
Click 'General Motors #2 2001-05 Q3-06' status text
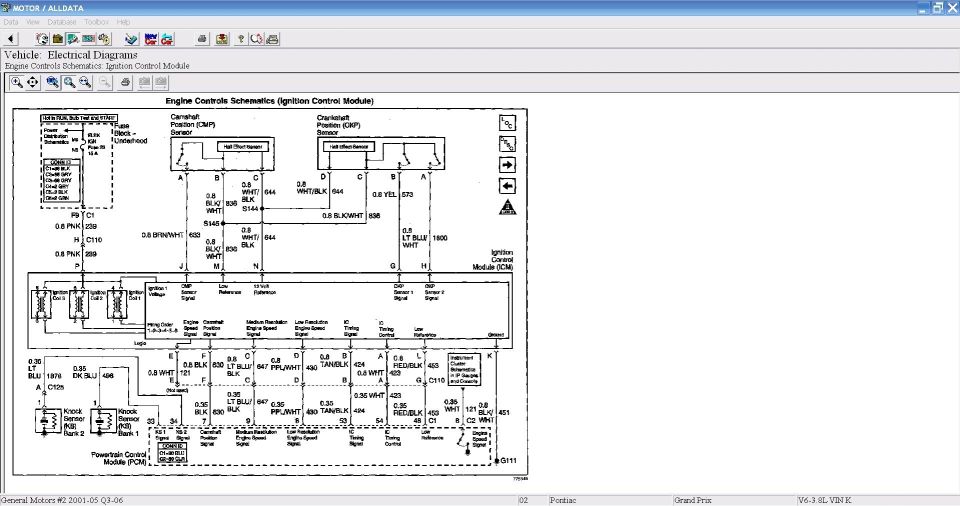click(62, 500)
